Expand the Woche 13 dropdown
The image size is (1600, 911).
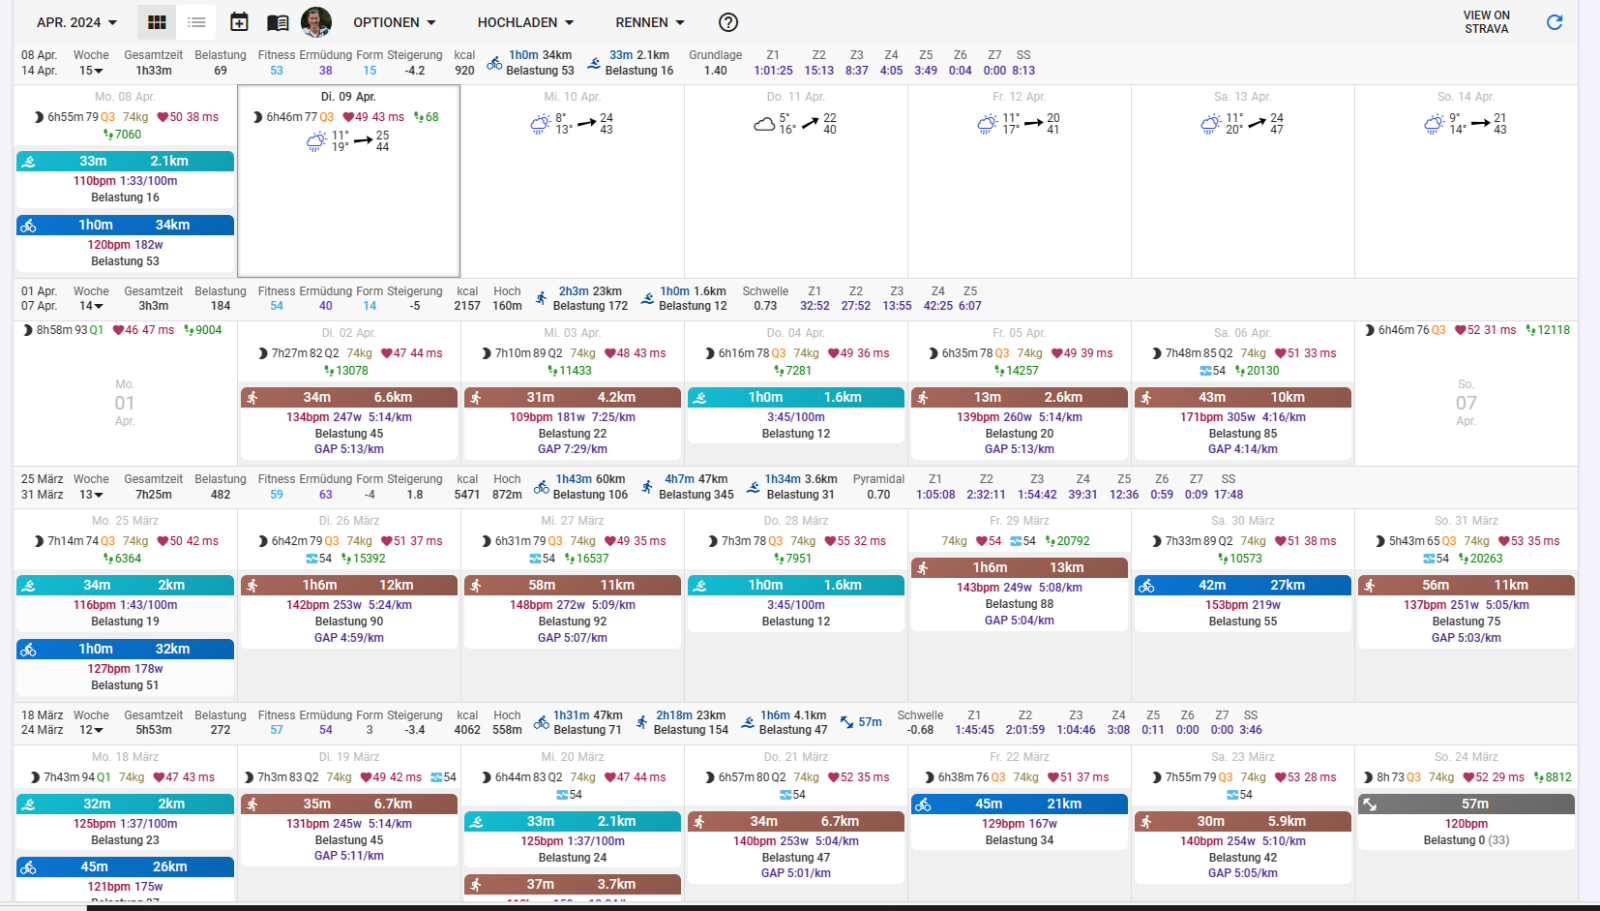[92, 495]
